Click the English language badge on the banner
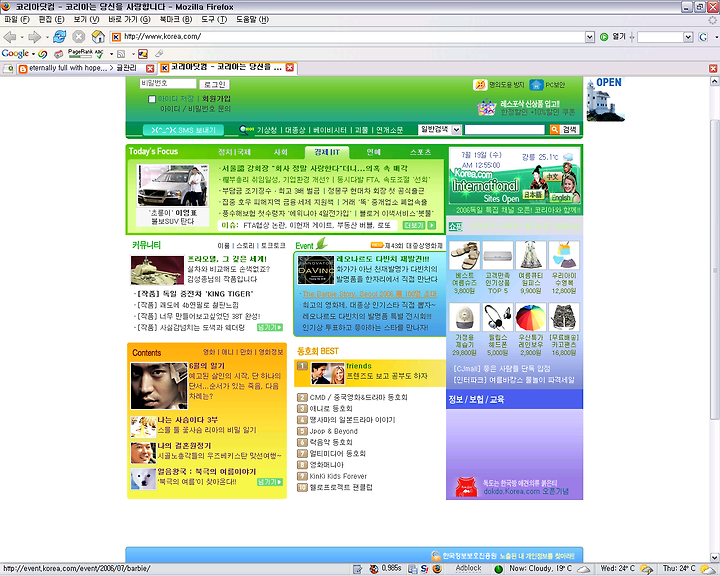The width and height of the screenshot is (720, 576). point(560,198)
